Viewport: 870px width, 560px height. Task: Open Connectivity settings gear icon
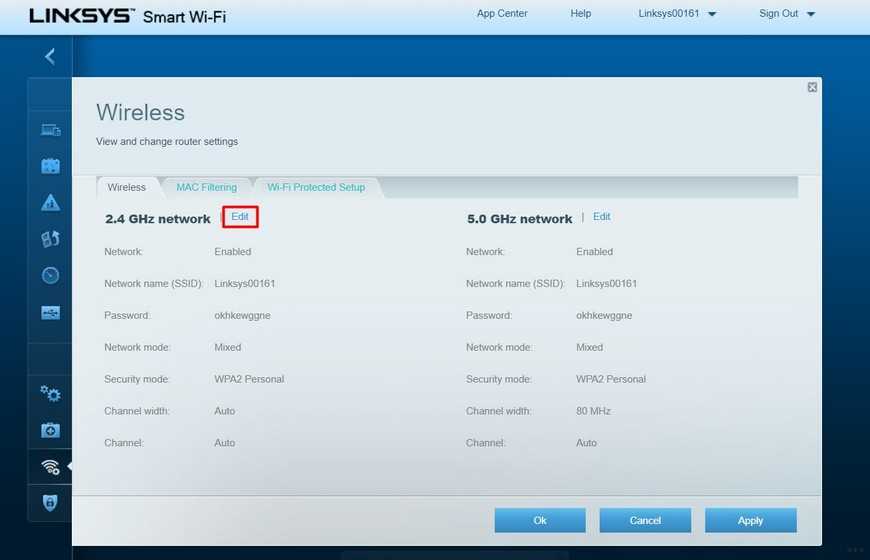[x=50, y=393]
